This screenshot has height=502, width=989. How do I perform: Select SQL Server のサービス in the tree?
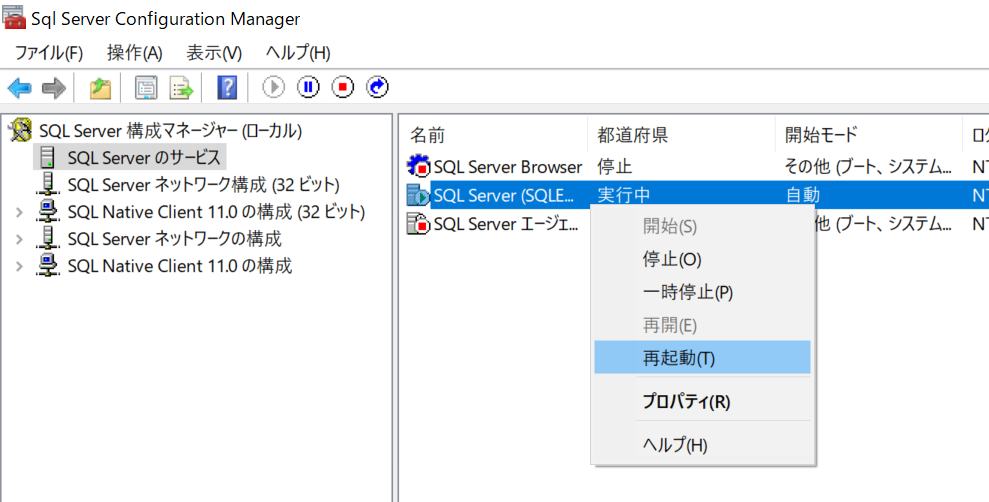tap(144, 157)
